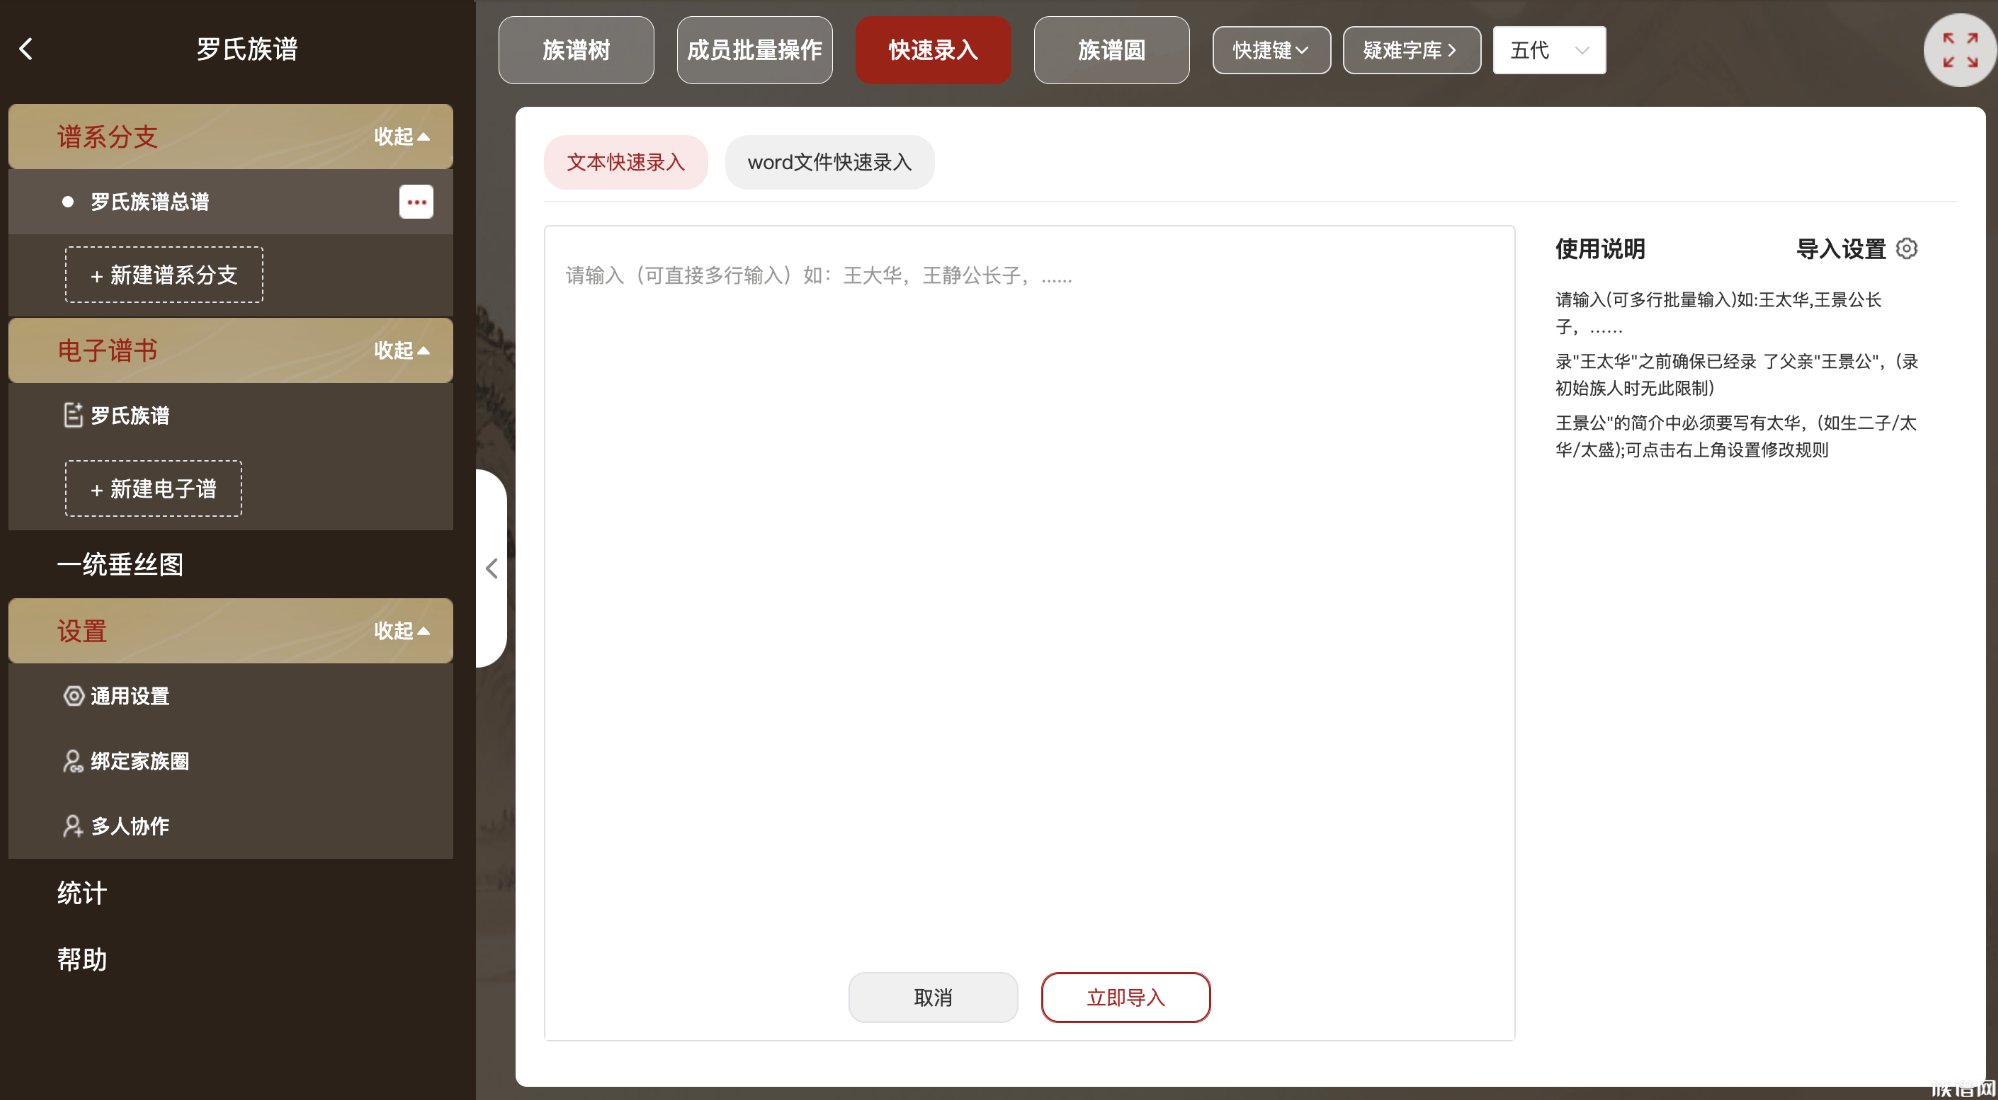
Task: Collapse the 设置 section
Action: tap(400, 631)
